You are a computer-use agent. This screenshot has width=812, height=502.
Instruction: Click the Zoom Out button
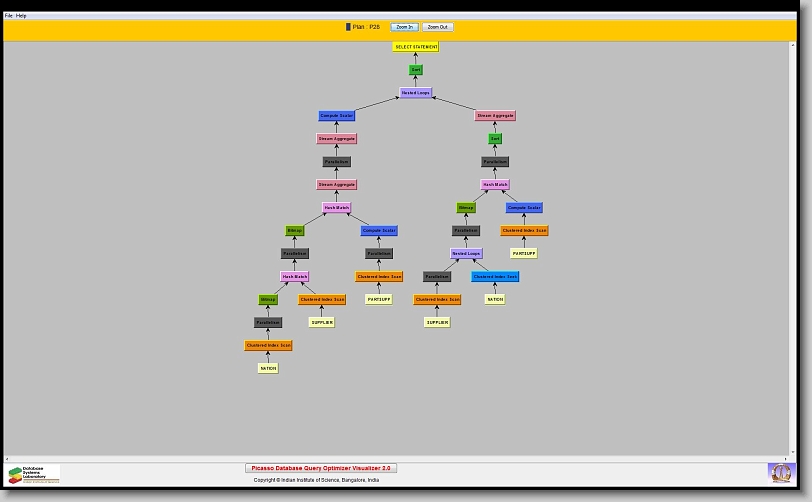(437, 27)
